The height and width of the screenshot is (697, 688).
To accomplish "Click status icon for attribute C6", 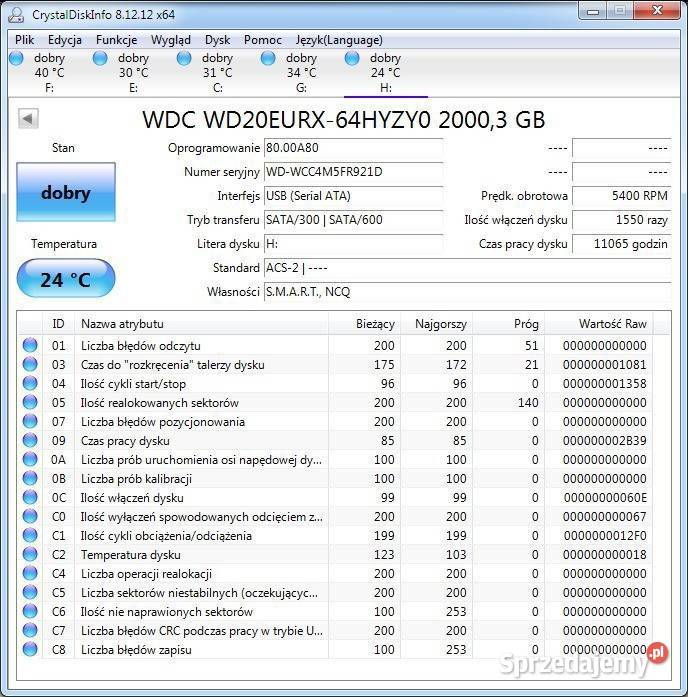I will point(30,612).
